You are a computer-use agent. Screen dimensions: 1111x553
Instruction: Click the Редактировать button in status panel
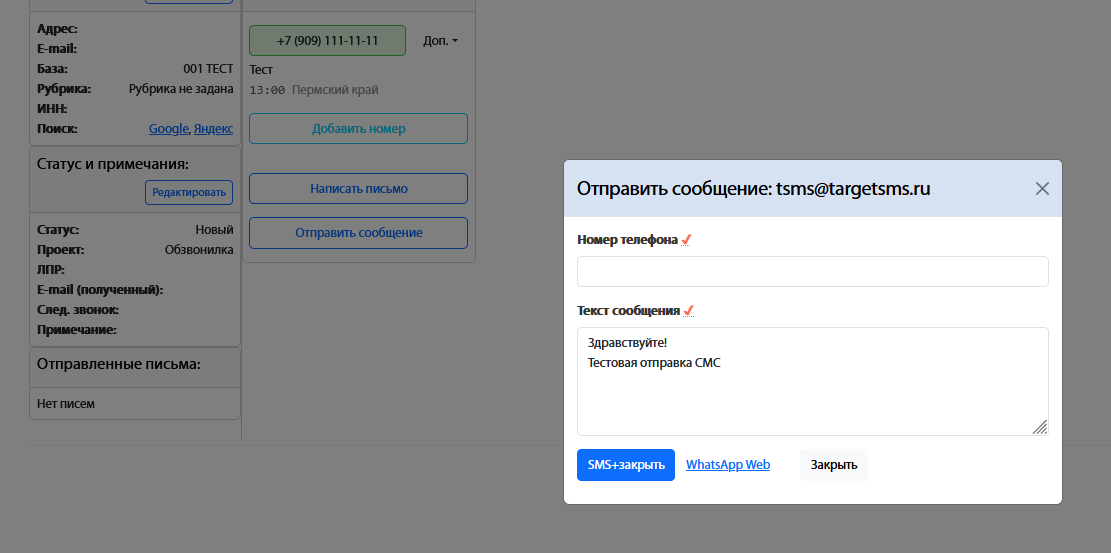tap(189, 192)
